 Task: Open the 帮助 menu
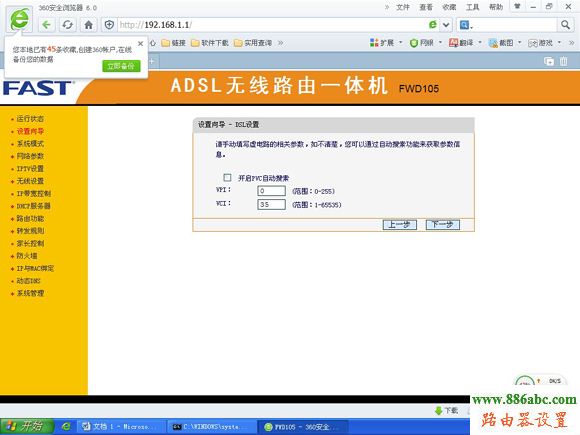point(496,7)
